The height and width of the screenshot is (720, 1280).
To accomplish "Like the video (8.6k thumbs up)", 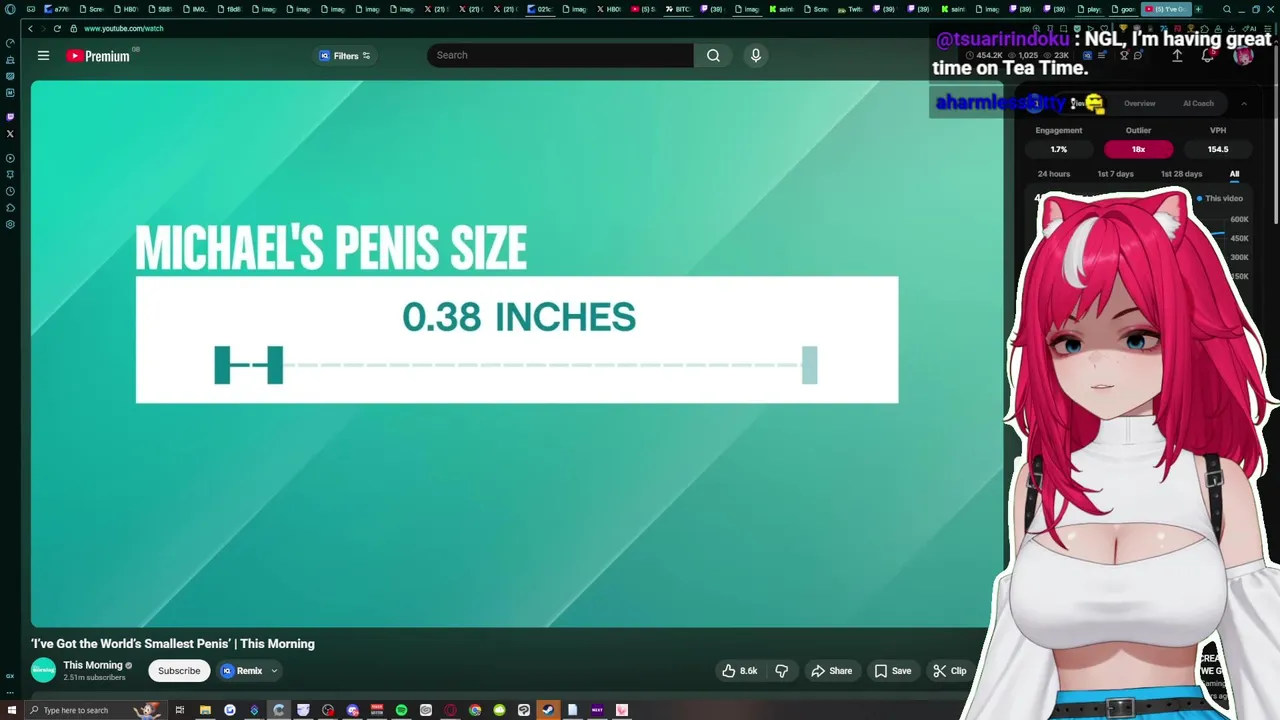I will click(x=739, y=671).
